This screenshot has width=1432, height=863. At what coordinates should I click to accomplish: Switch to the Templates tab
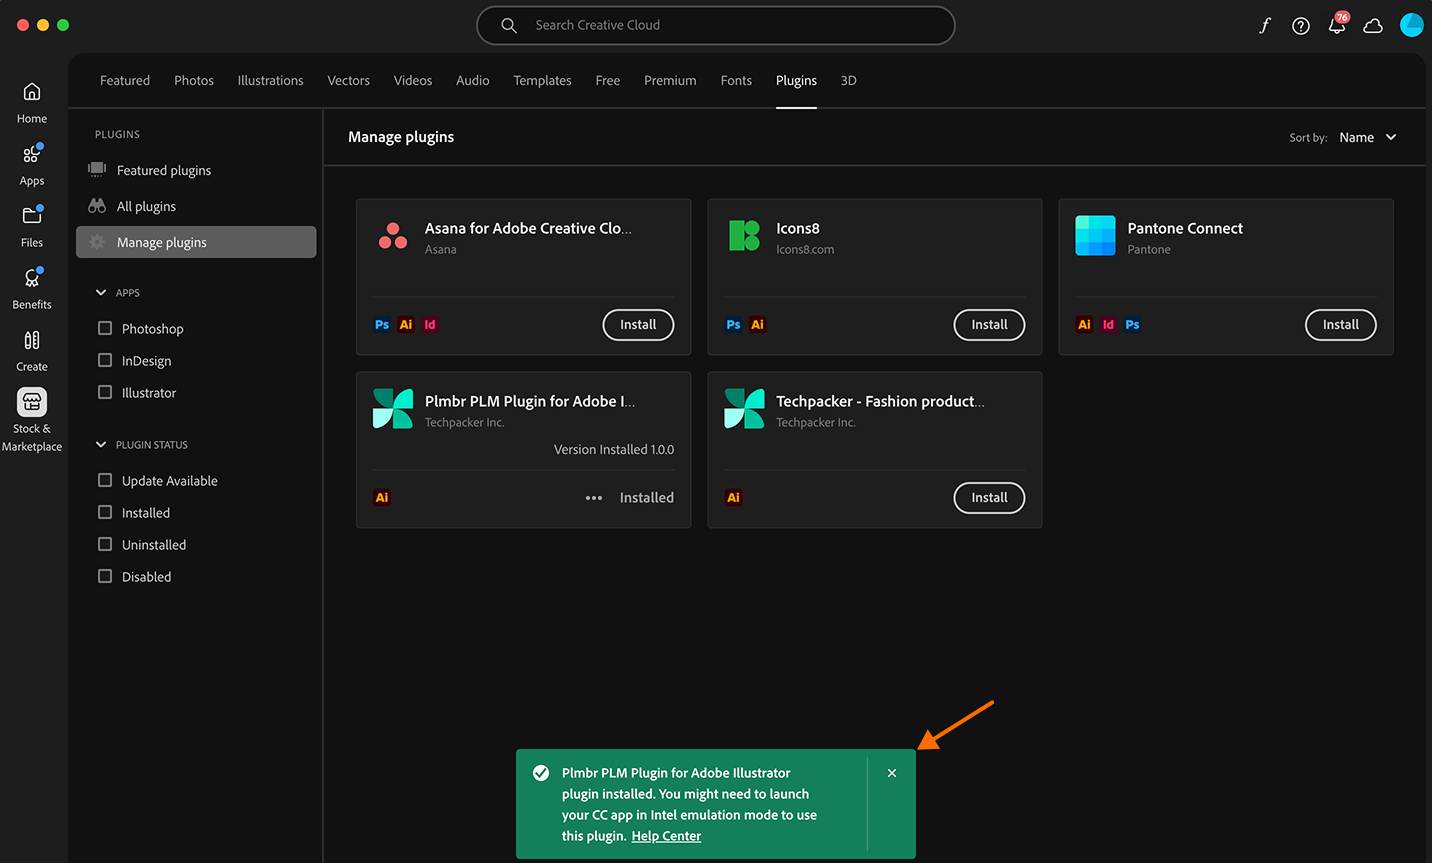point(542,80)
